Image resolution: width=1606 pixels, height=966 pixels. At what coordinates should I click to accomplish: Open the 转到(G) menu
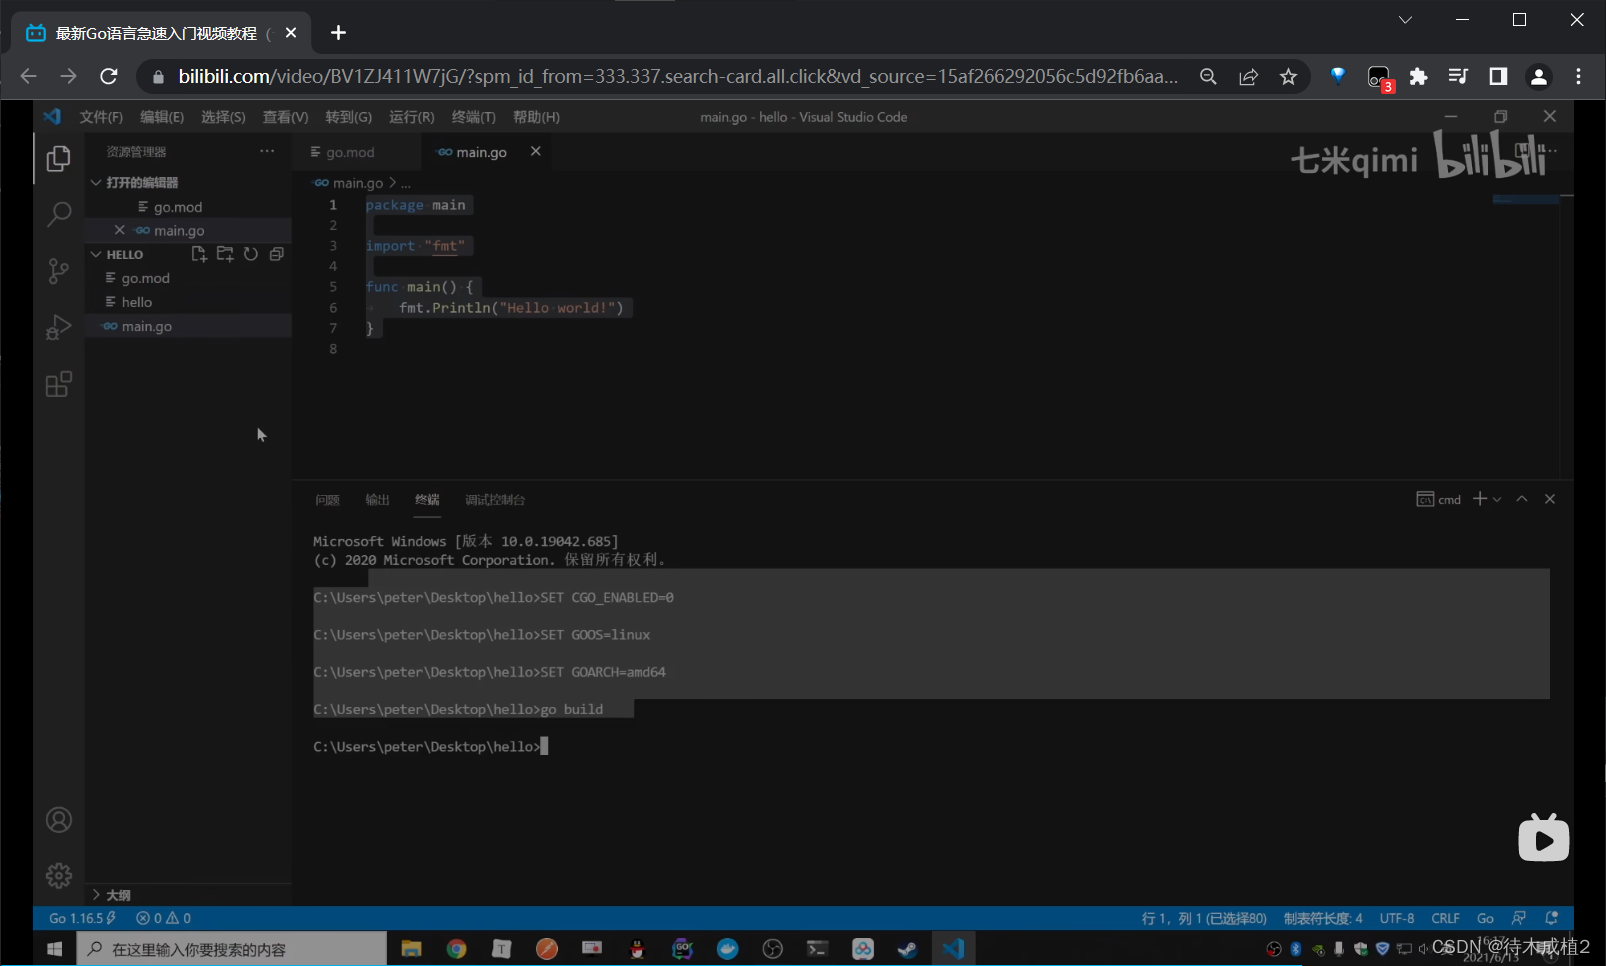pyautogui.click(x=348, y=117)
